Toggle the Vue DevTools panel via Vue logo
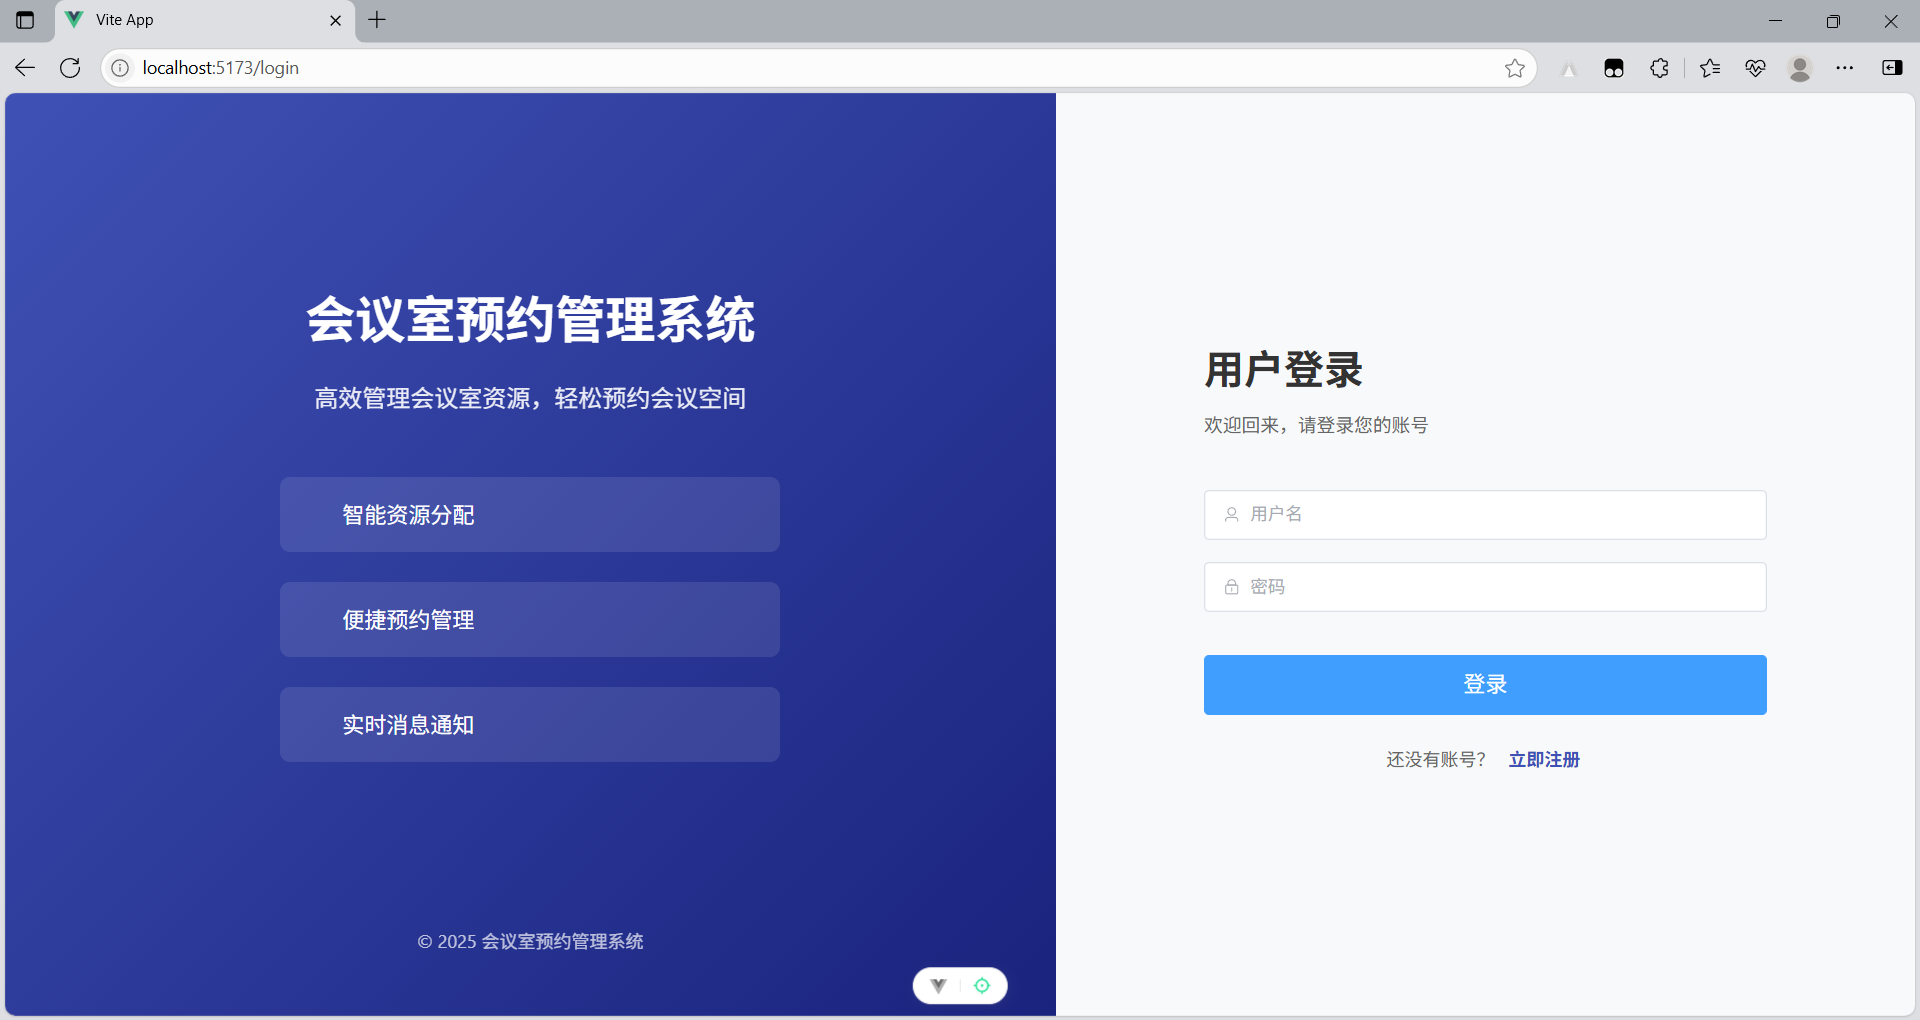This screenshot has width=1920, height=1020. click(938, 985)
